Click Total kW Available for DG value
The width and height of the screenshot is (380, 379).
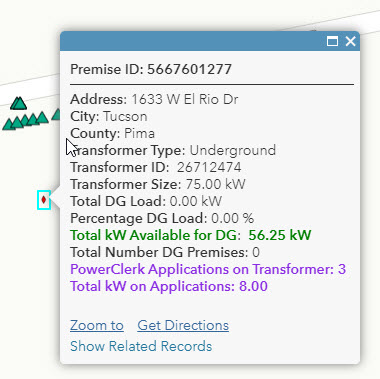(x=280, y=235)
